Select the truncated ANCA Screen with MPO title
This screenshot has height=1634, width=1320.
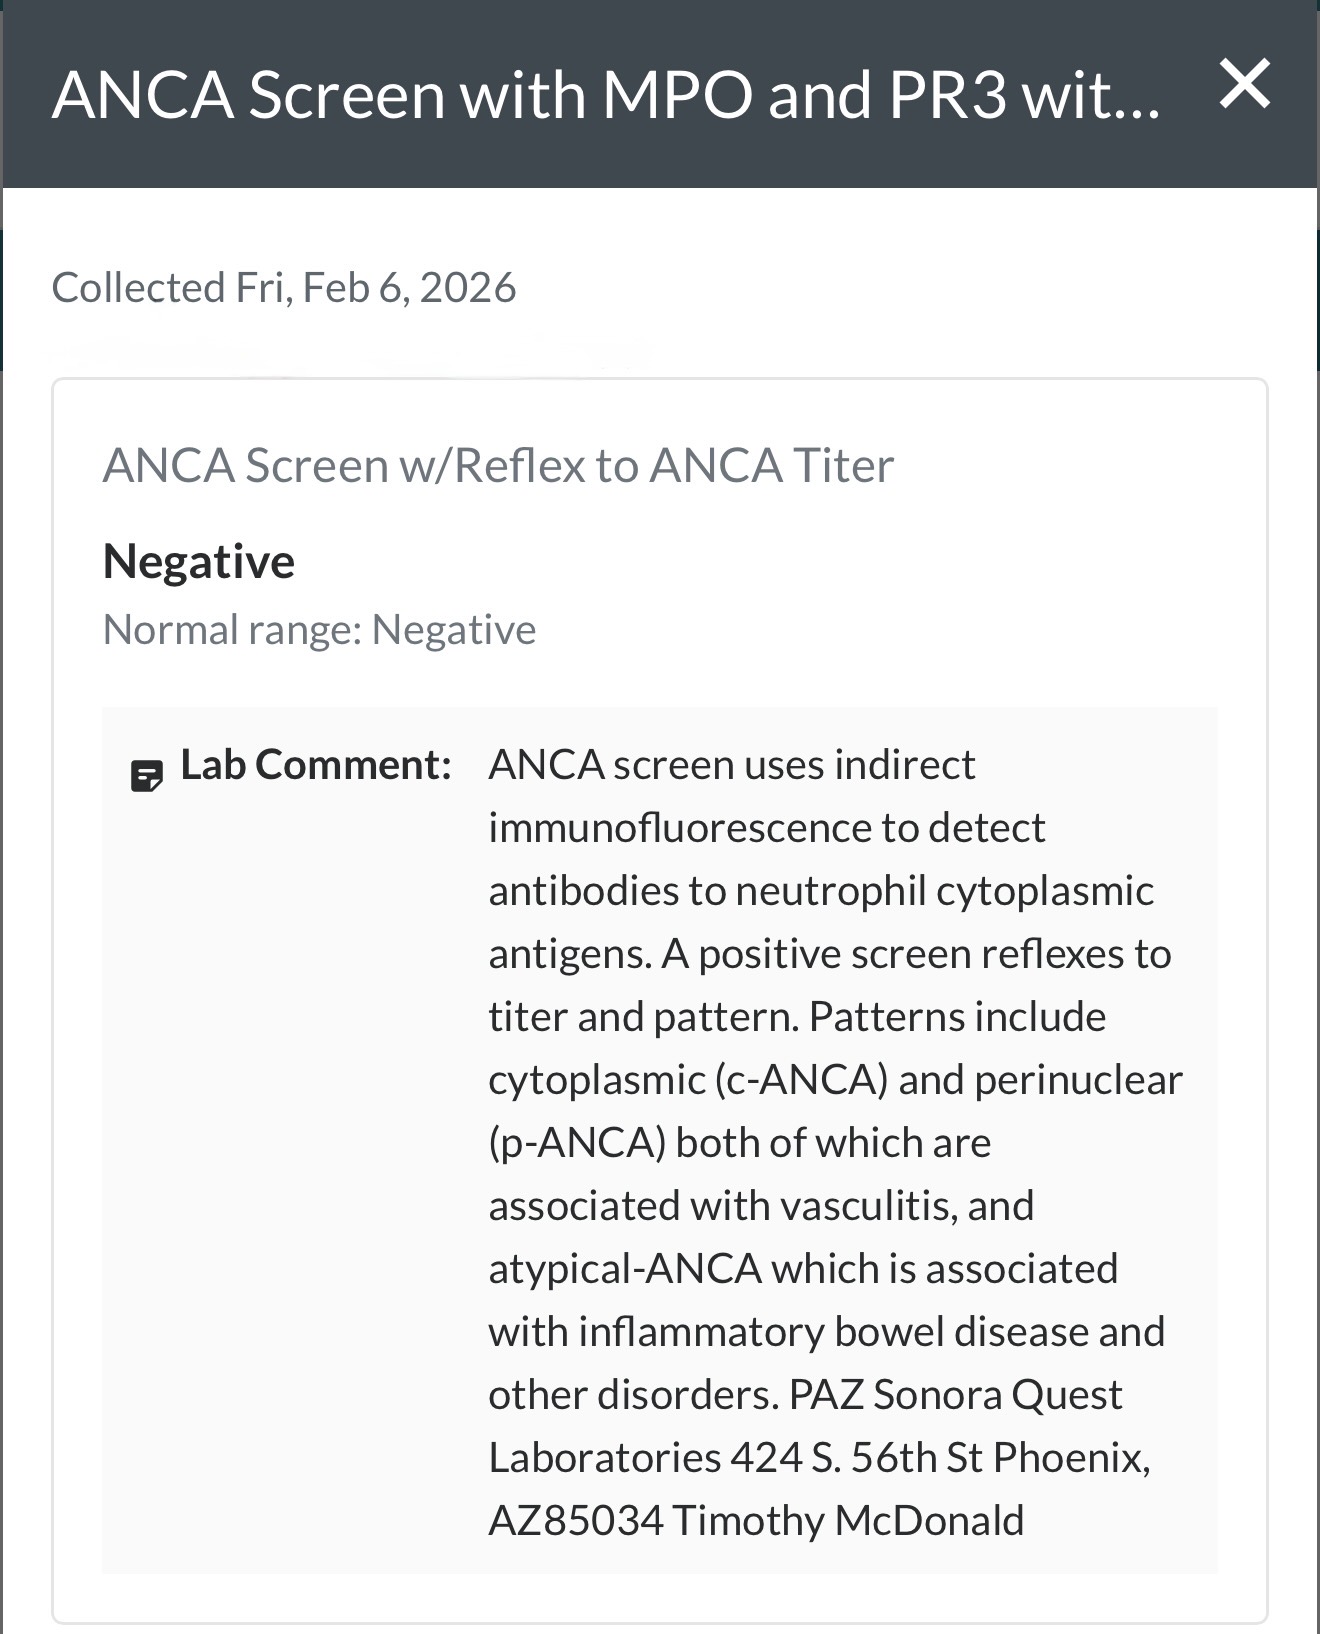click(606, 95)
